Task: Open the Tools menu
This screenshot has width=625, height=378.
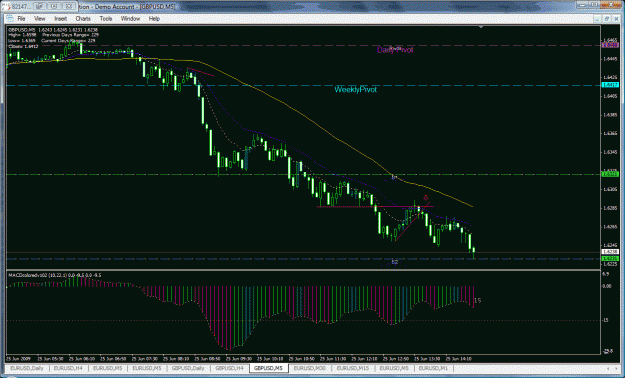Action: pyautogui.click(x=106, y=19)
